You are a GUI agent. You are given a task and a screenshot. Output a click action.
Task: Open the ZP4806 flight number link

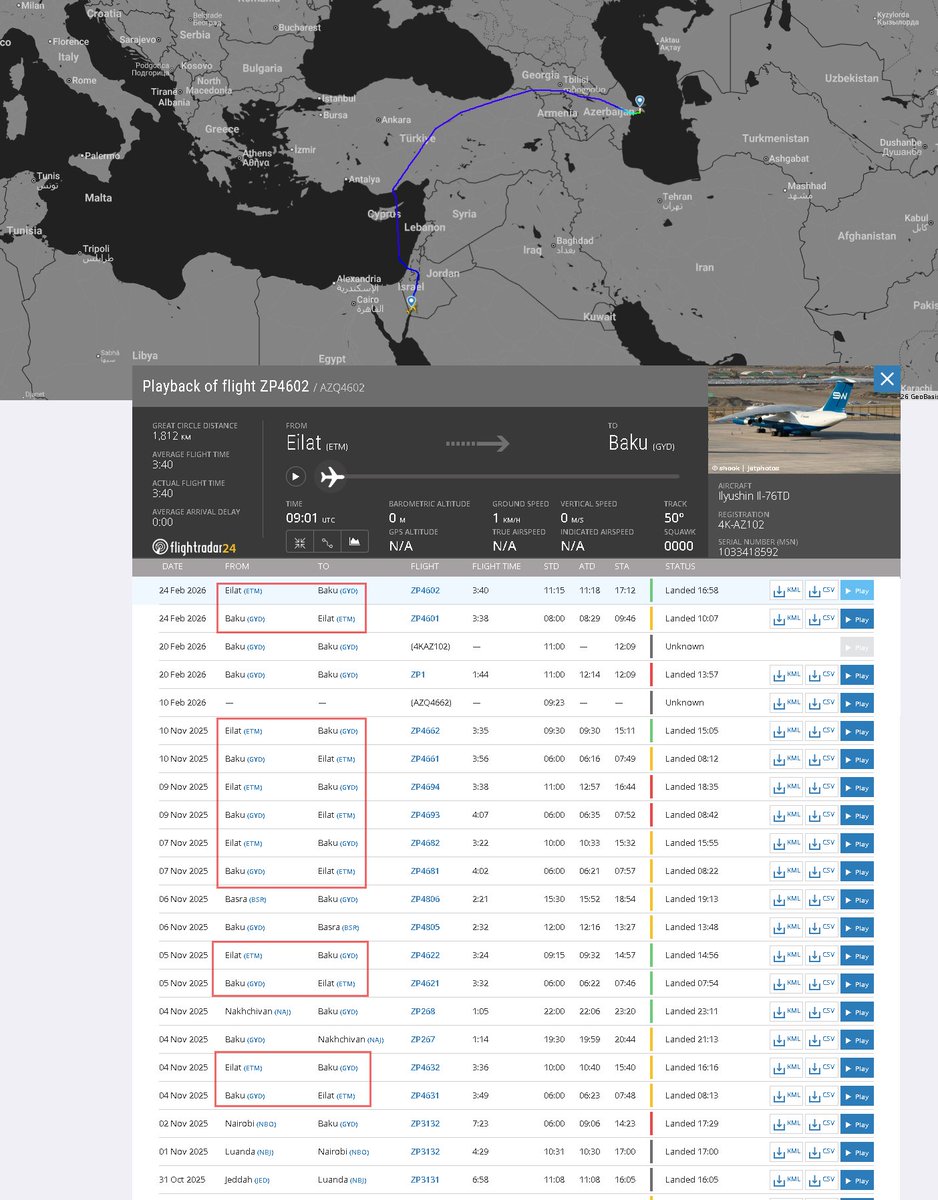(425, 899)
